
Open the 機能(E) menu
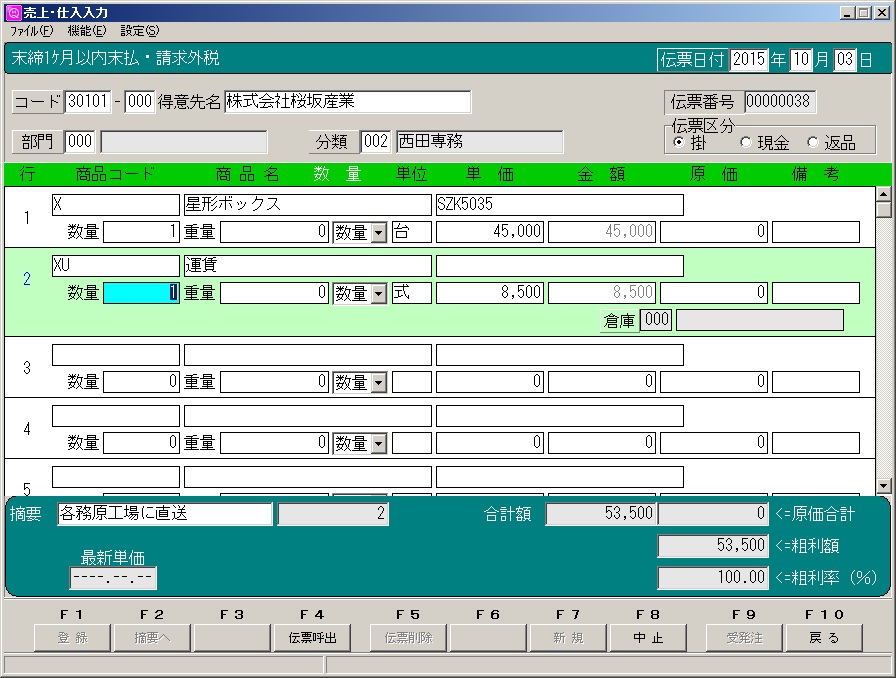coord(87,31)
